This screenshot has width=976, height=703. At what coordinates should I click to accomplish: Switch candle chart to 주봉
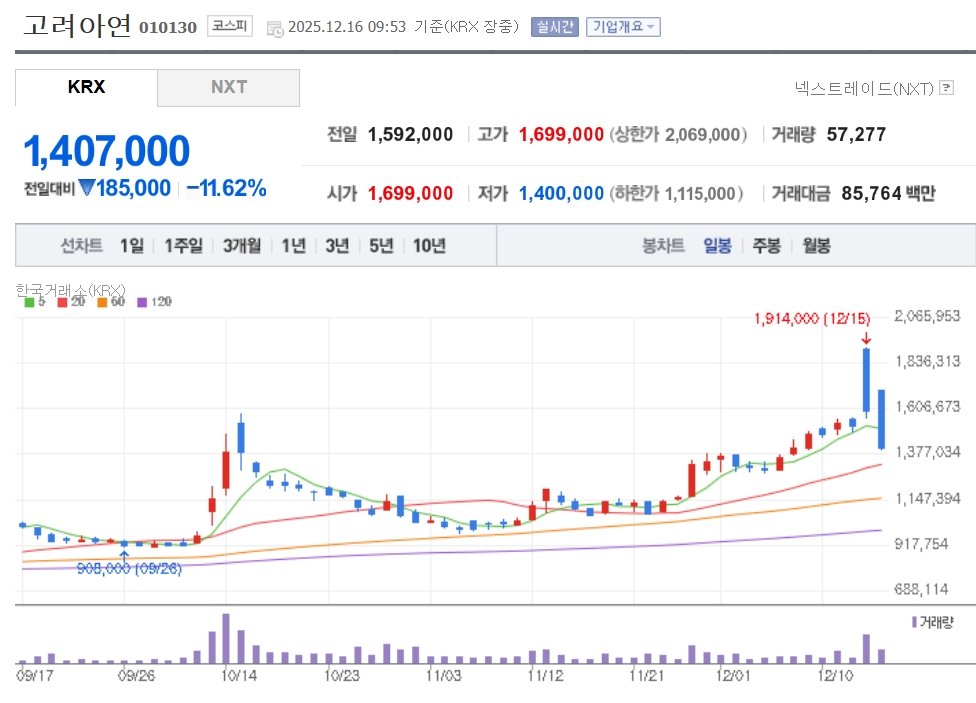tap(766, 245)
